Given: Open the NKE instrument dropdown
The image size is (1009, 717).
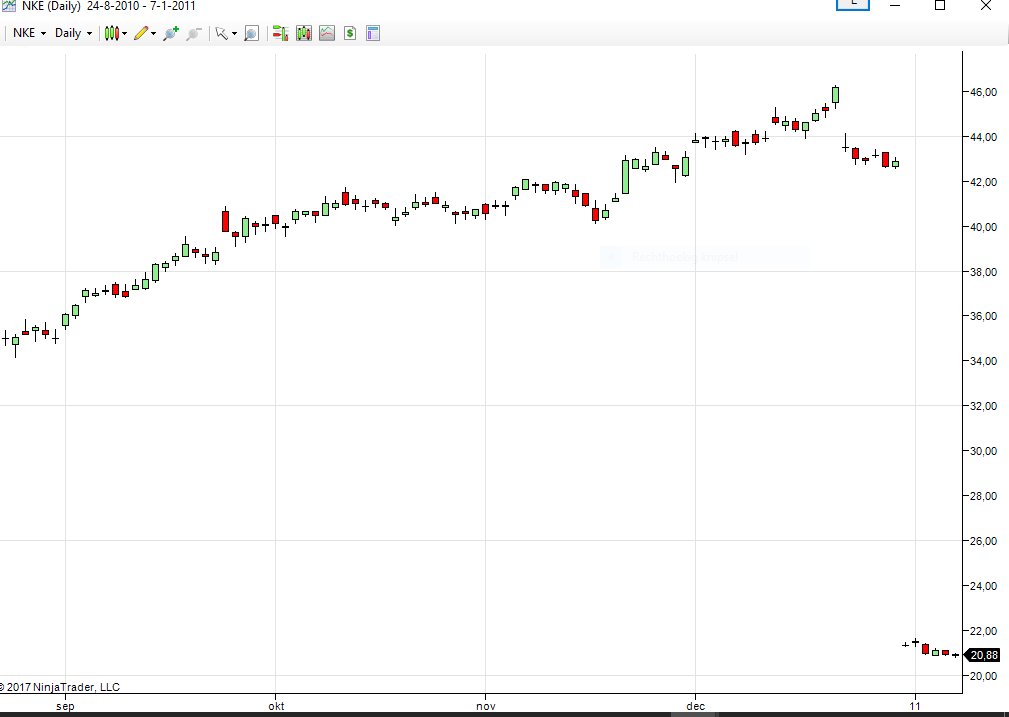Looking at the screenshot, I should tap(30, 33).
